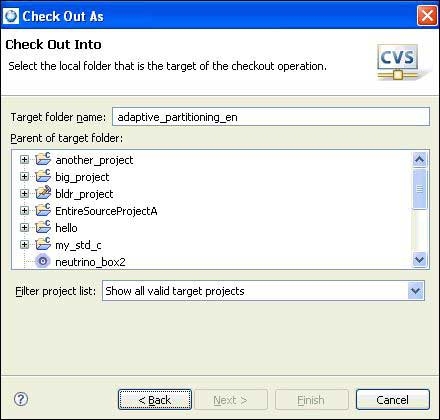
Task: Click the my_std_c project folder icon
Action: point(43,244)
